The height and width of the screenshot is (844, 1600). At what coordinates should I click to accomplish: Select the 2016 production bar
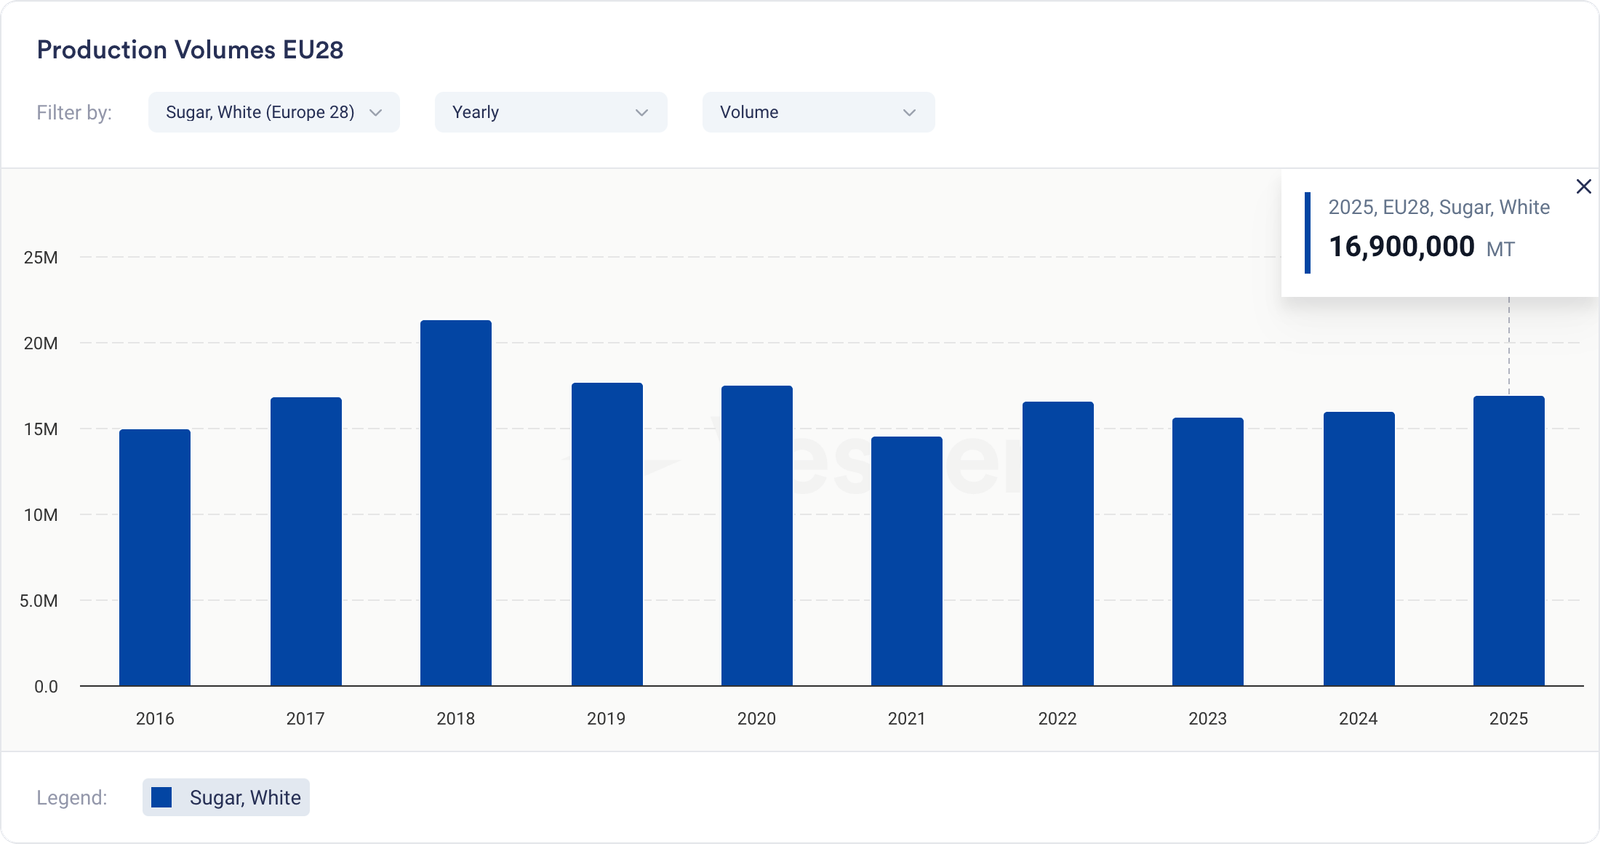pos(155,558)
